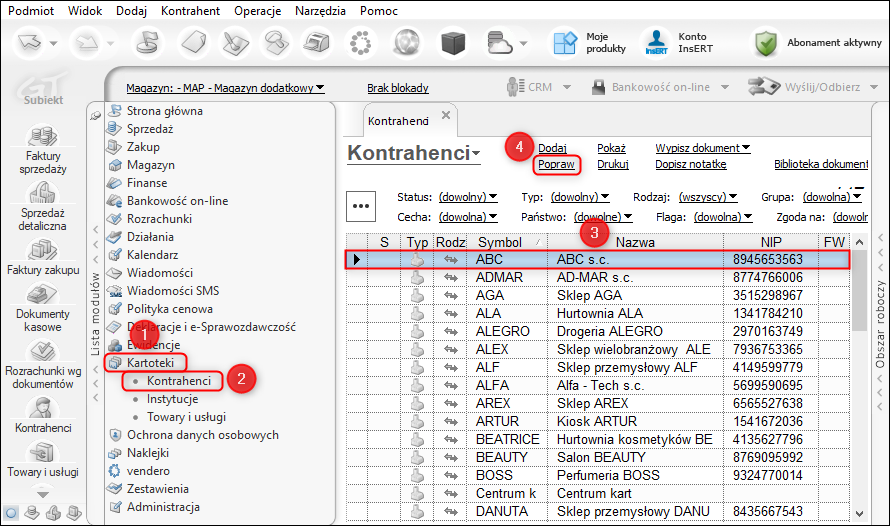Expand the Państwo filter dropdown
The image size is (890, 526).
[603, 216]
